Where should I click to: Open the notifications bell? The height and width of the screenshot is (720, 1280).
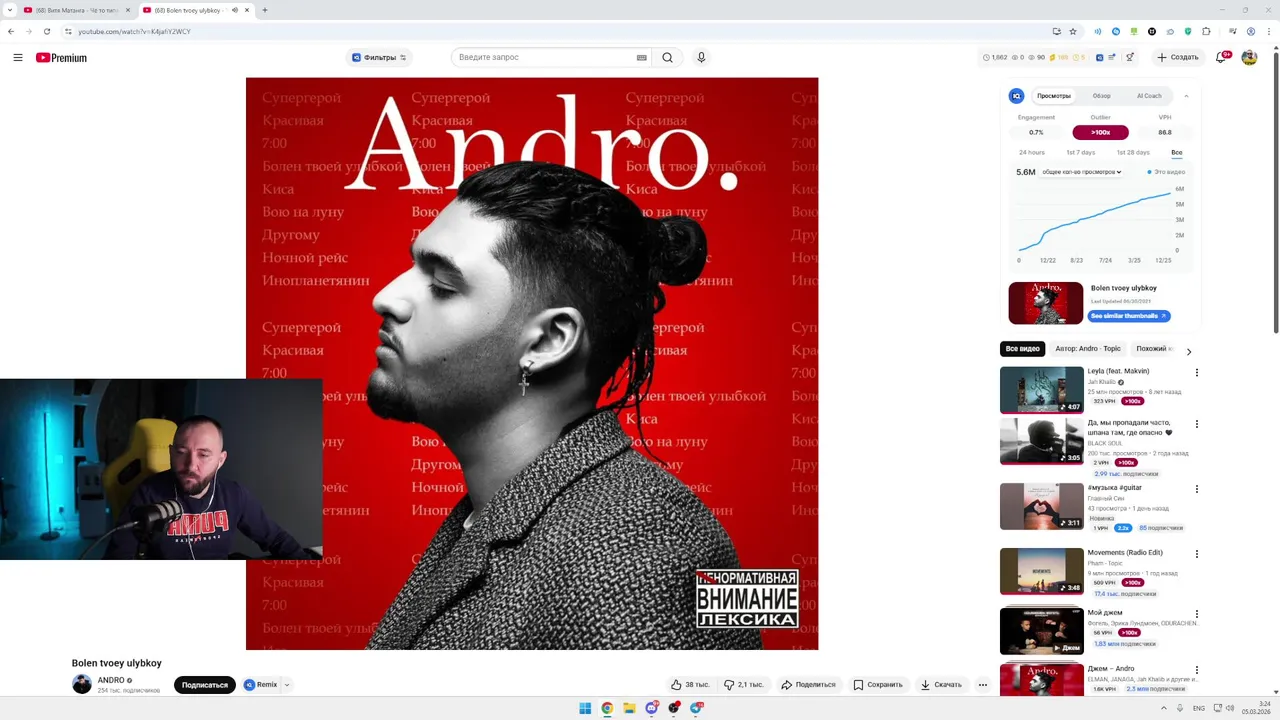[1221, 58]
